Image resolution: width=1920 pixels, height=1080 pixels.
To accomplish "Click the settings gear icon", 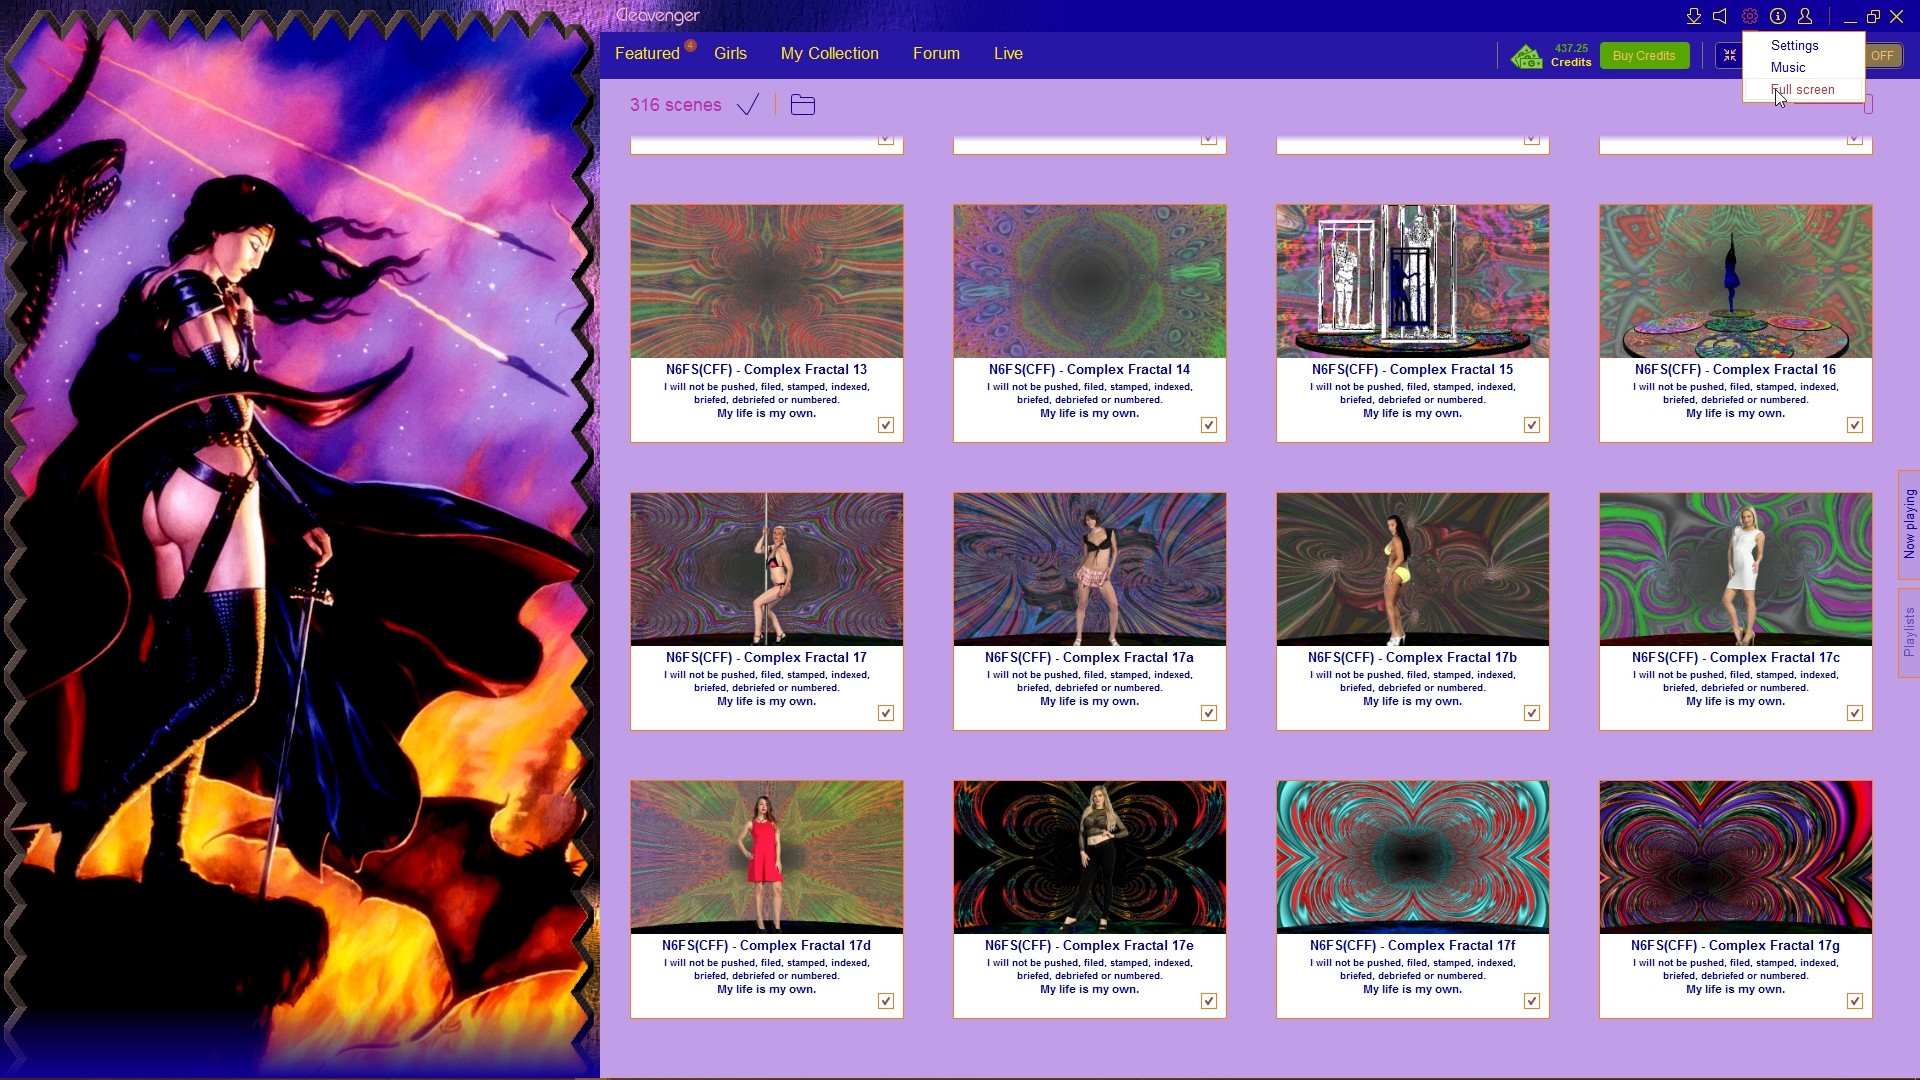I will 1749,16.
